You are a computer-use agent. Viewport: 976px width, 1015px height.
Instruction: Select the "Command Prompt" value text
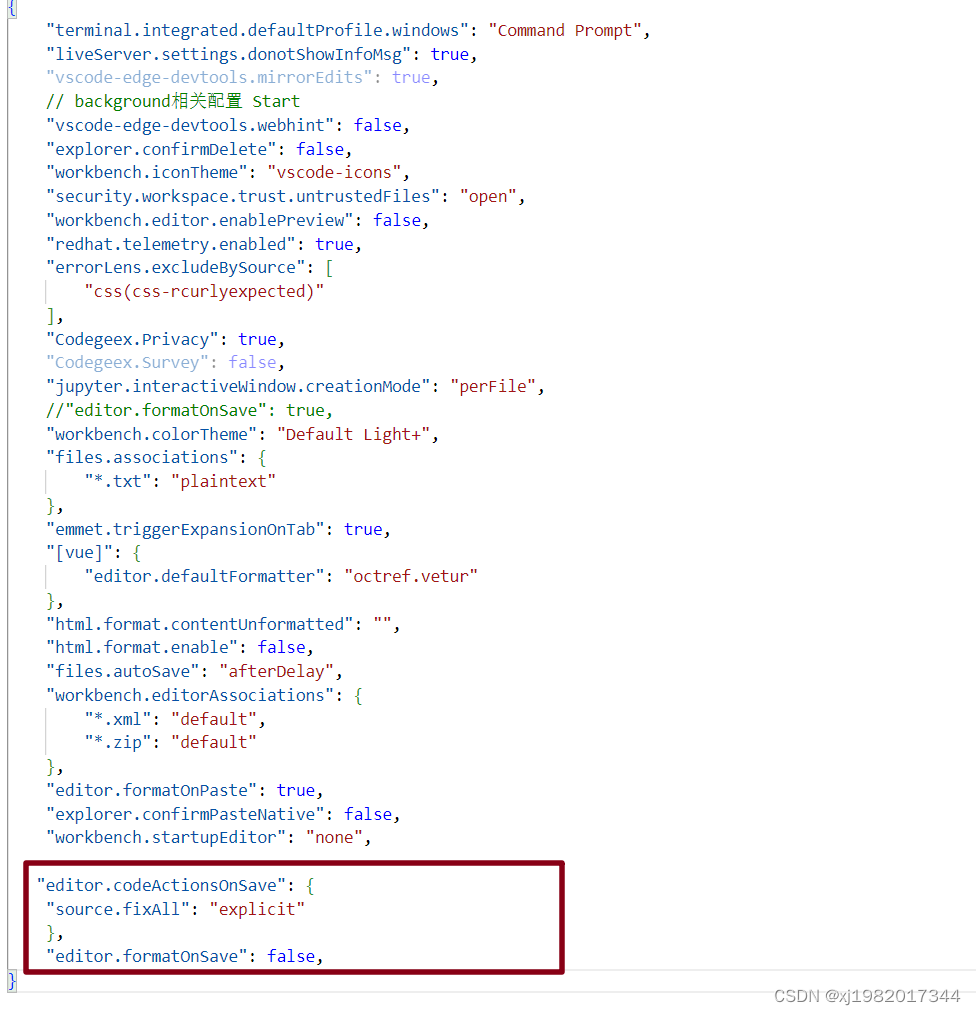pyautogui.click(x=564, y=30)
